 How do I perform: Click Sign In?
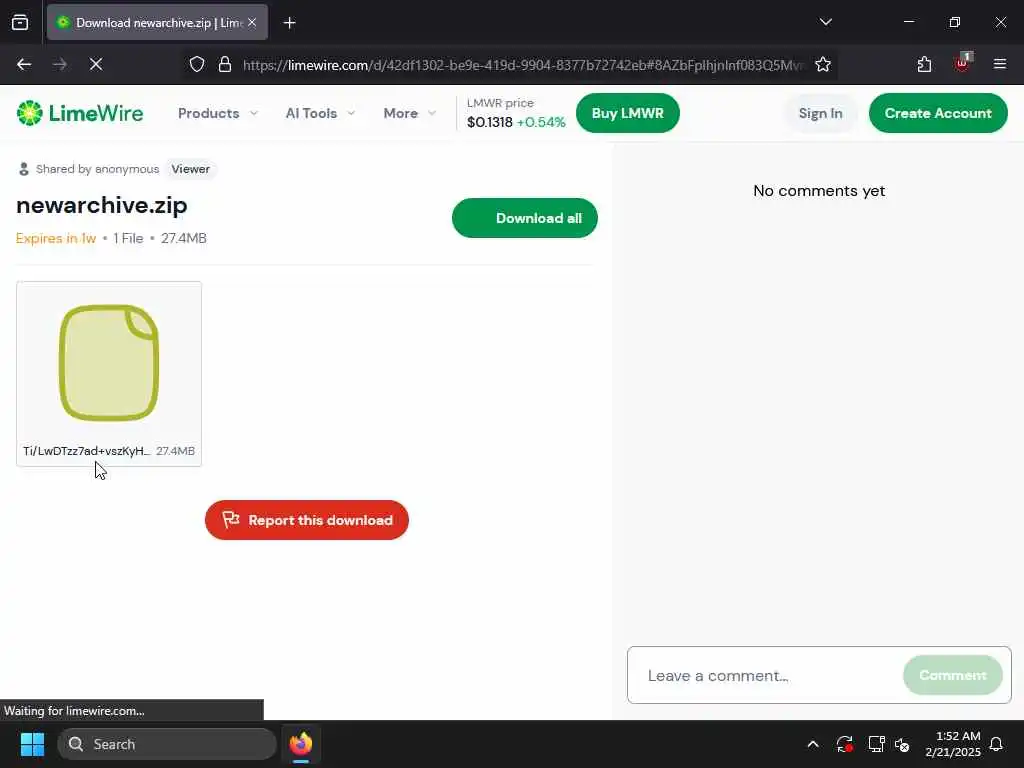coord(820,113)
